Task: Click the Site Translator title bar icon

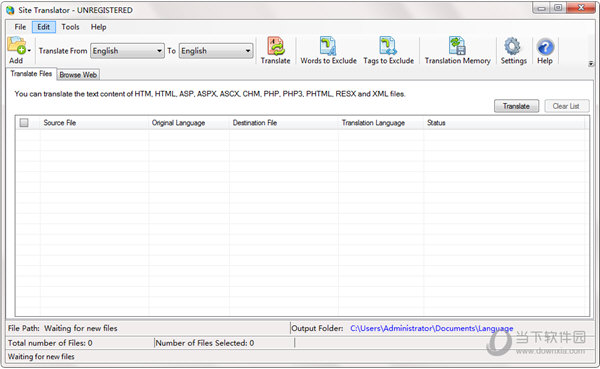Action: coord(10,10)
